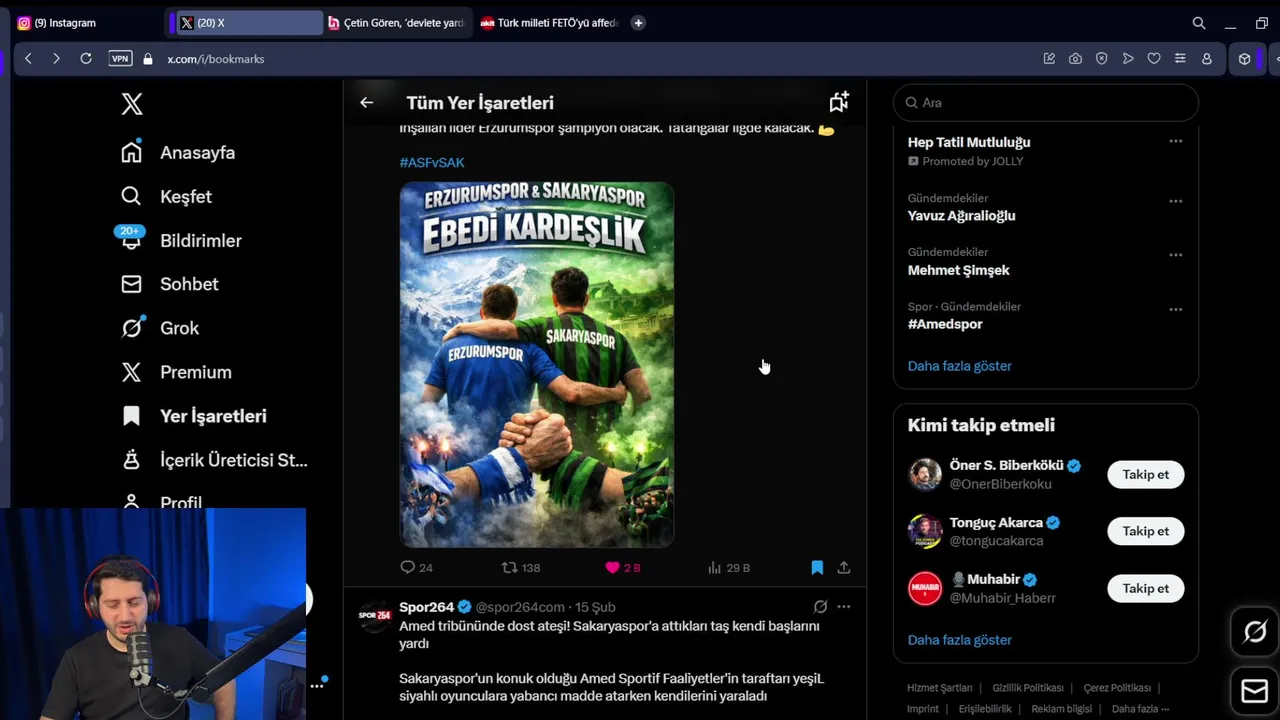Open Öner S. Biberkökü avatar

(x=925, y=474)
